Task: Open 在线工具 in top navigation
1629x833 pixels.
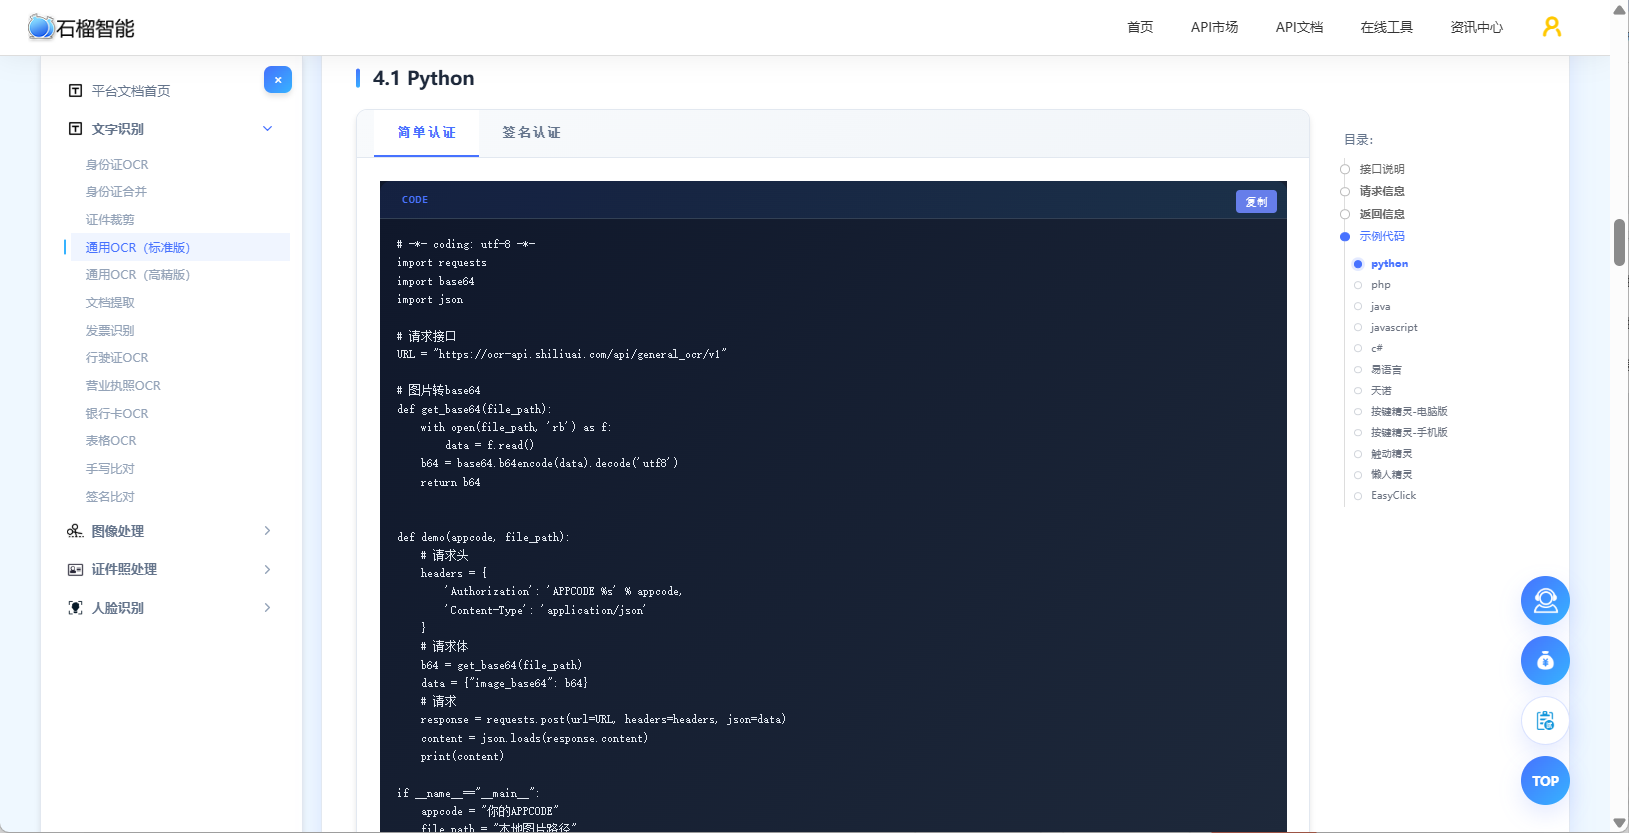Action: click(x=1386, y=28)
